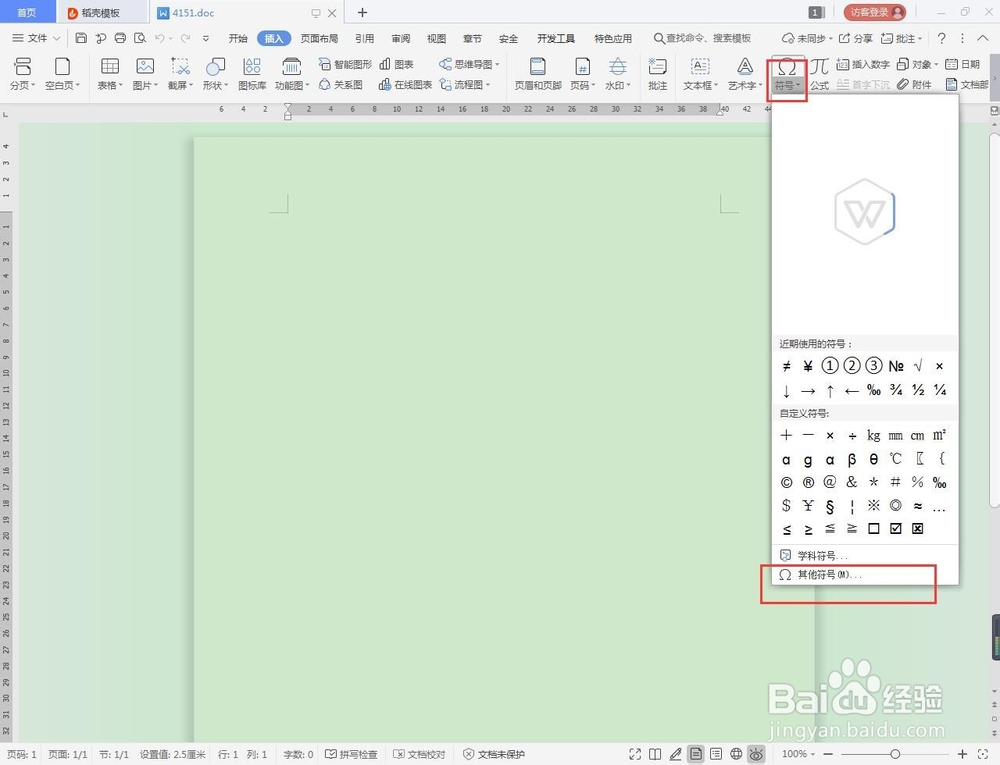Select the 截屏 screenshot tool
This screenshot has height=765, width=1000.
178,70
